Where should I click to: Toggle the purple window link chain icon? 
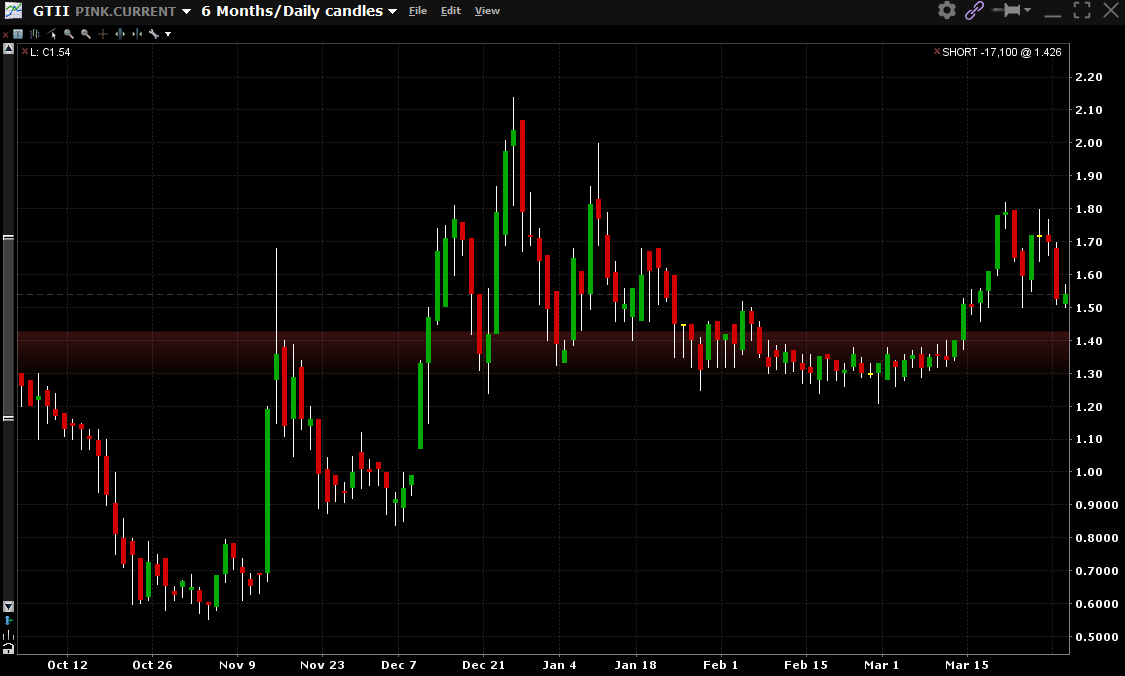974,10
